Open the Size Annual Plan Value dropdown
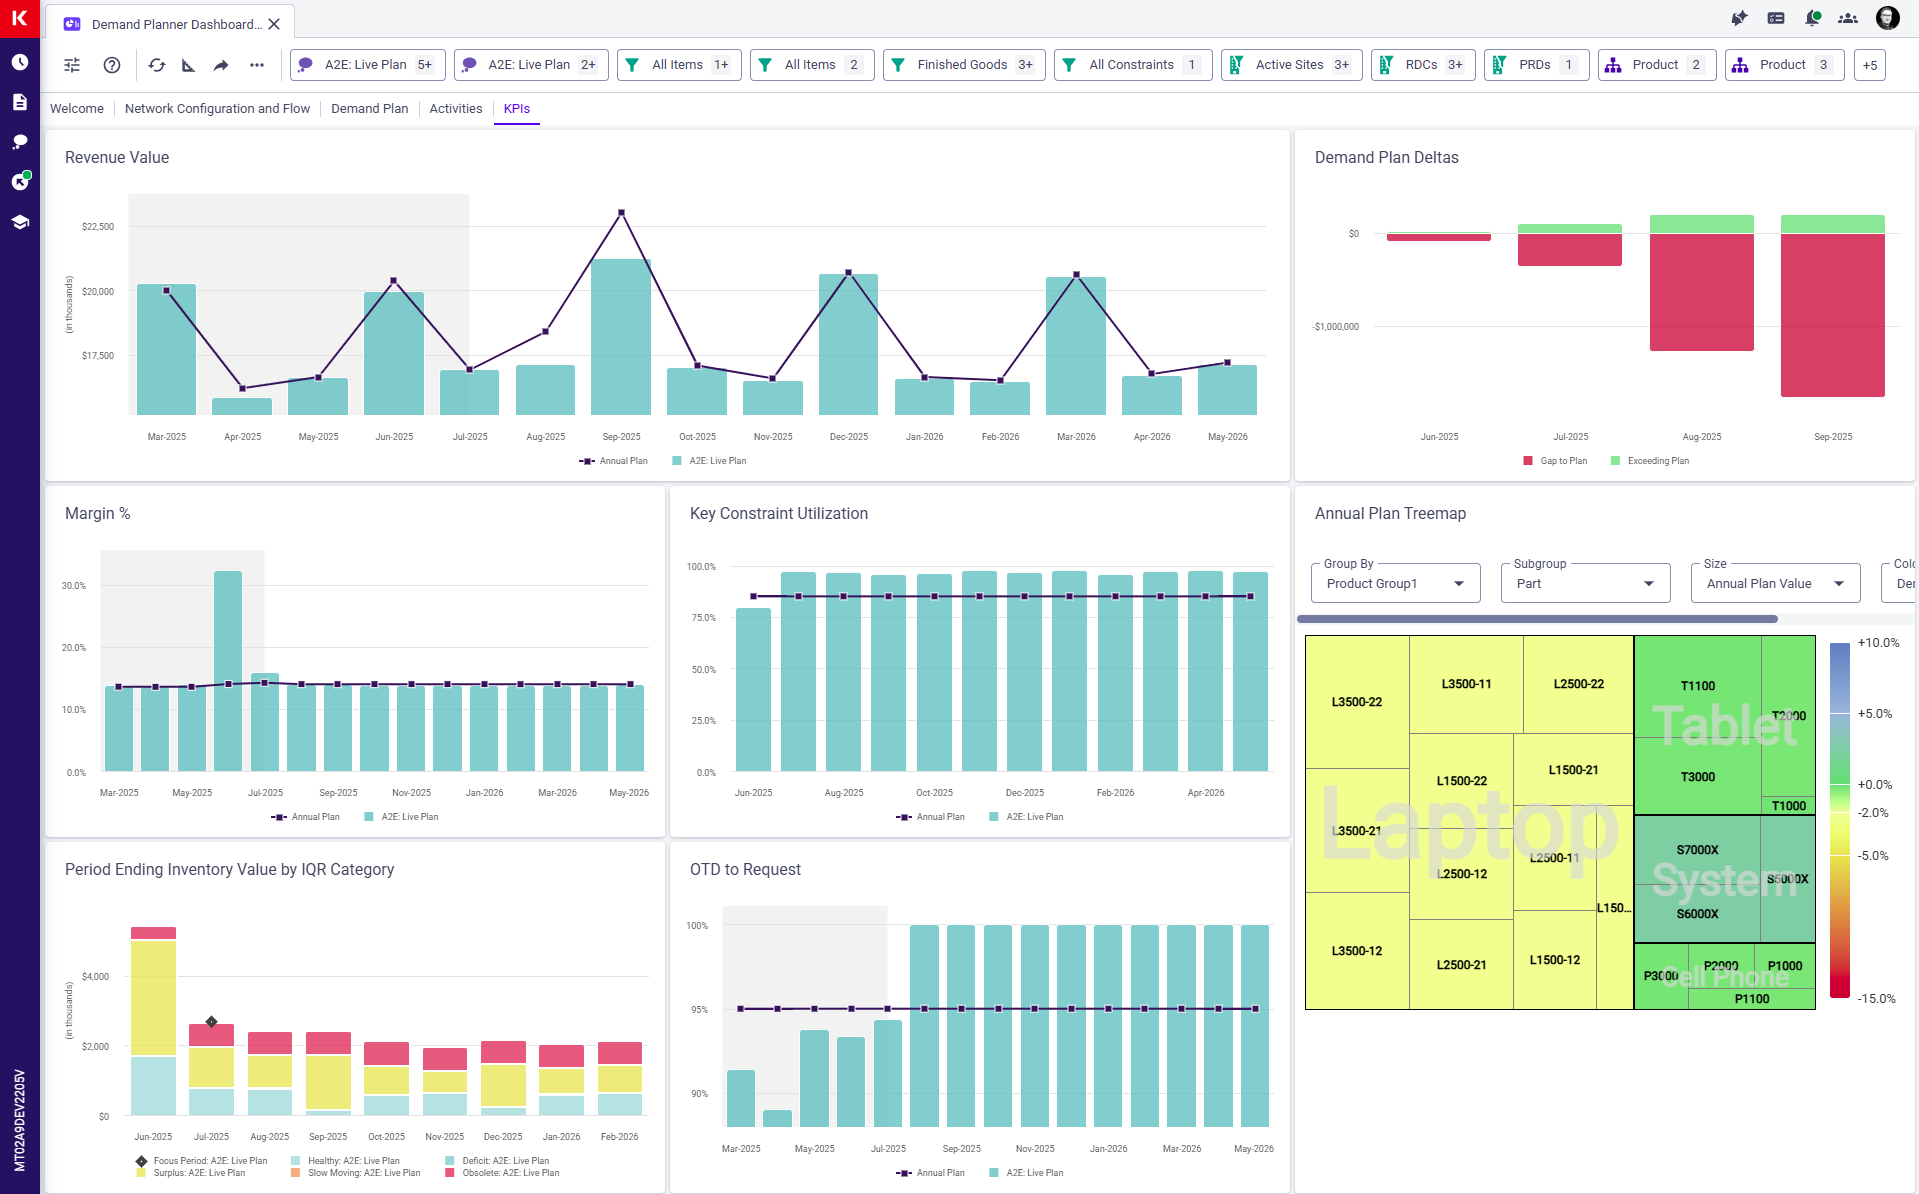Image resolution: width=1919 pixels, height=1194 pixels. point(1775,584)
